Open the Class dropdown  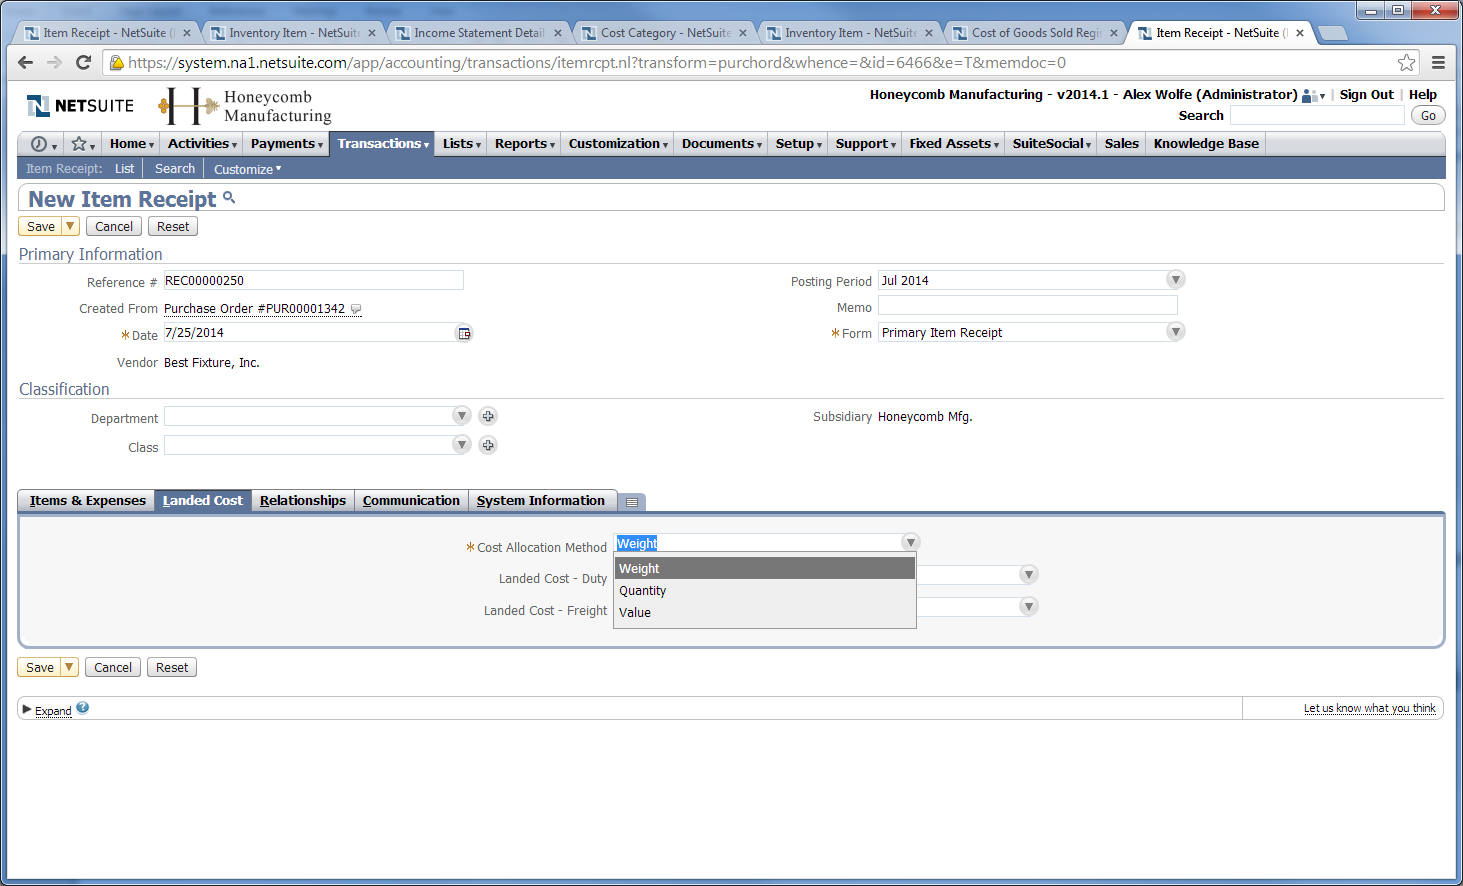coord(461,445)
